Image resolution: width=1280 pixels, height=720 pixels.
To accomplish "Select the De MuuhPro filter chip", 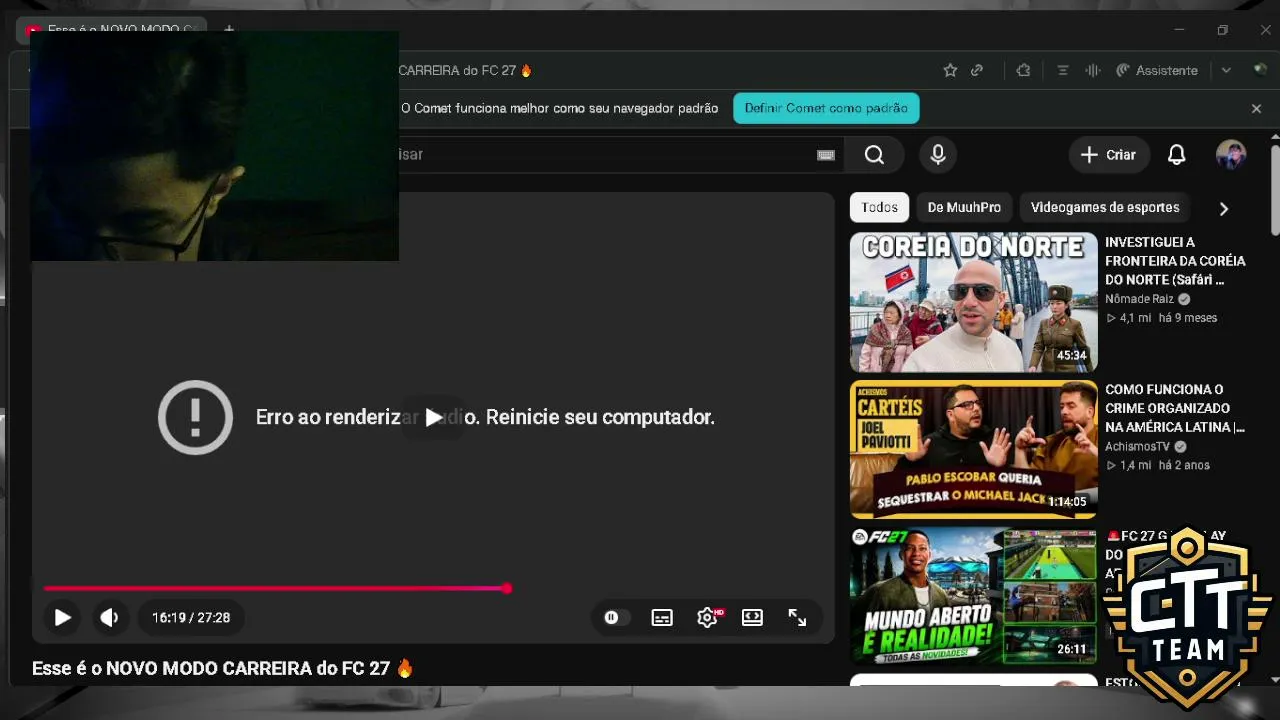I will (964, 207).
